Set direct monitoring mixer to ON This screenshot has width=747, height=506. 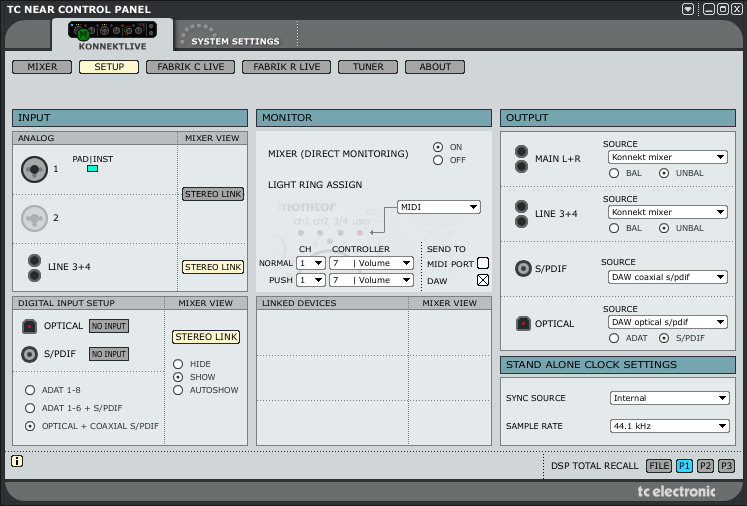438,147
